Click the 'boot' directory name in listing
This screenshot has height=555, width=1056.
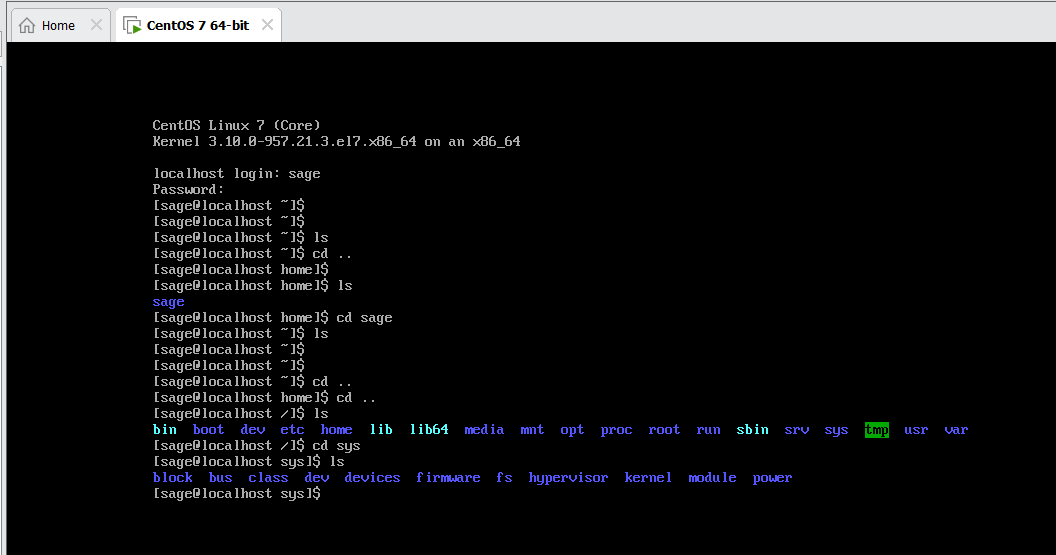pyautogui.click(x=208, y=430)
